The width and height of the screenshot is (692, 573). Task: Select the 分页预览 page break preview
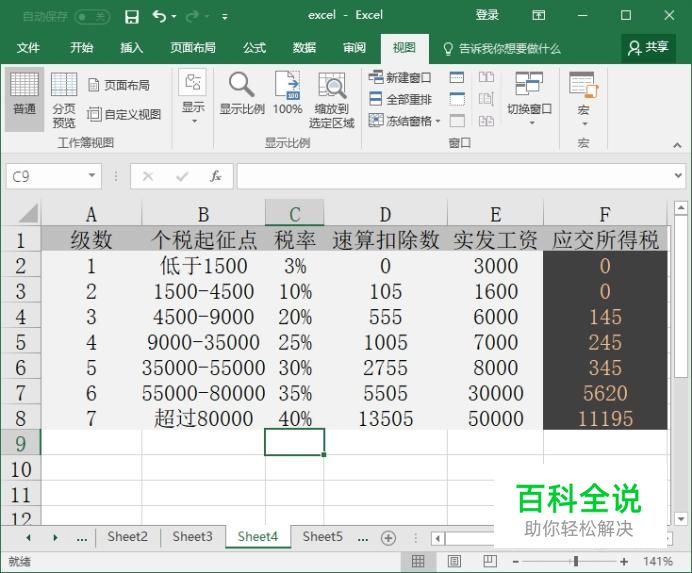[64, 100]
